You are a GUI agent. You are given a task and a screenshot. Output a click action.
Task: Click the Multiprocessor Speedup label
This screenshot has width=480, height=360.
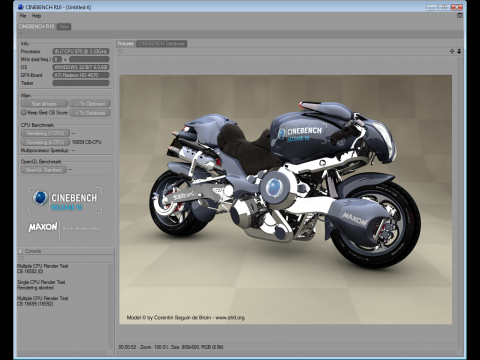[44, 150]
